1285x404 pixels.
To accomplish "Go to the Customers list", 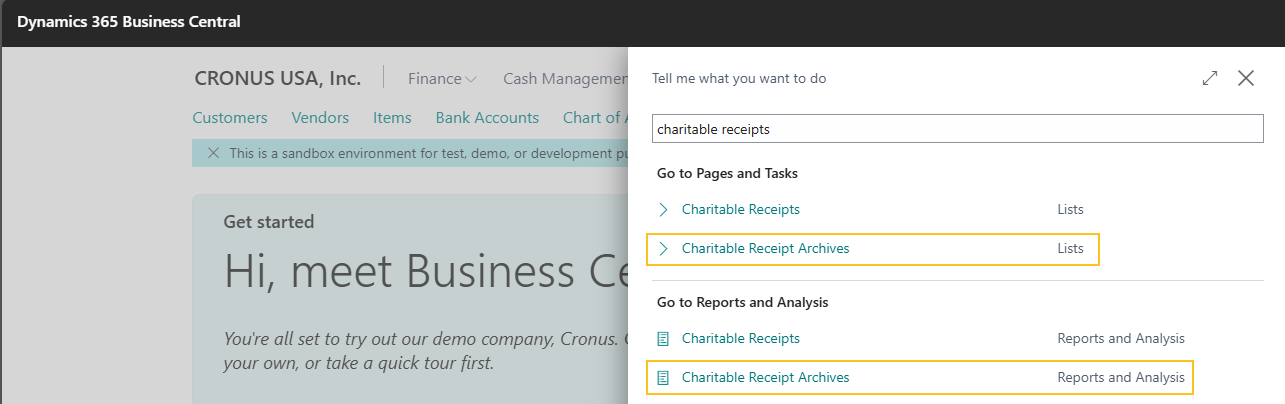I will [230, 118].
